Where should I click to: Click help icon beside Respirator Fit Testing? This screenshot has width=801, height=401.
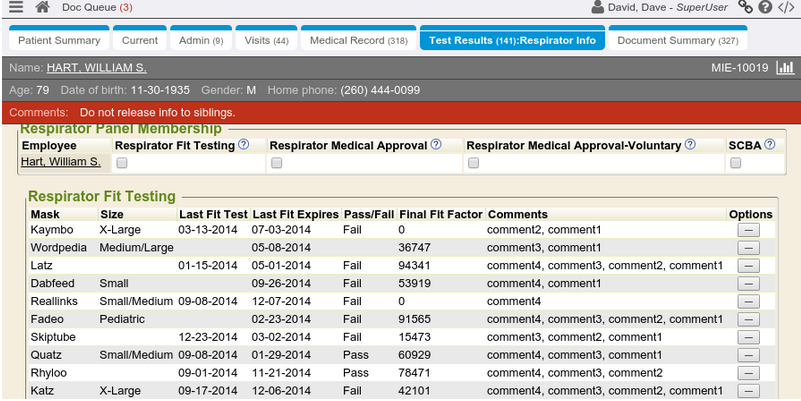[243, 145]
